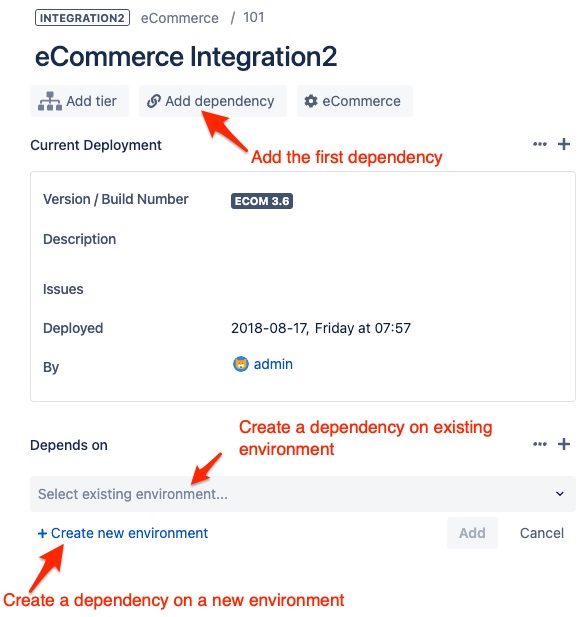
Task: Click the plus icon next to Depends on
Action: (x=564, y=444)
